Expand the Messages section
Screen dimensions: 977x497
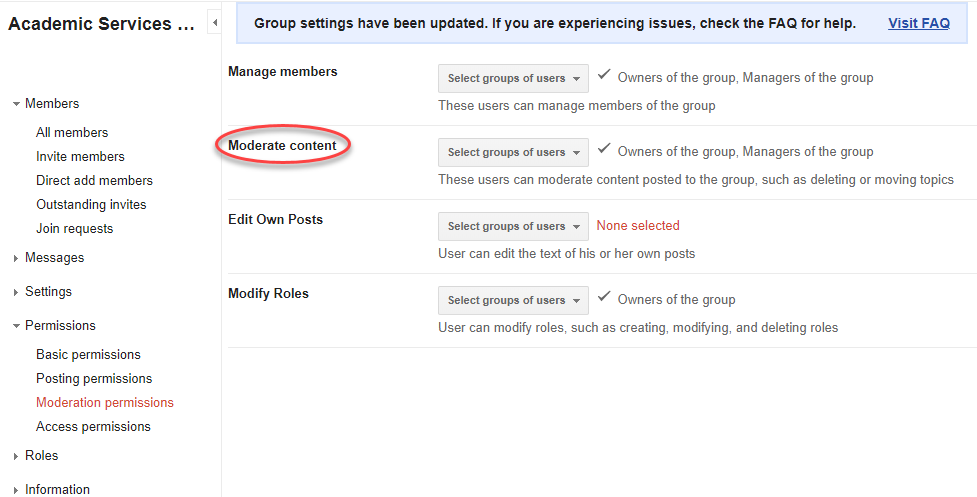click(16, 258)
